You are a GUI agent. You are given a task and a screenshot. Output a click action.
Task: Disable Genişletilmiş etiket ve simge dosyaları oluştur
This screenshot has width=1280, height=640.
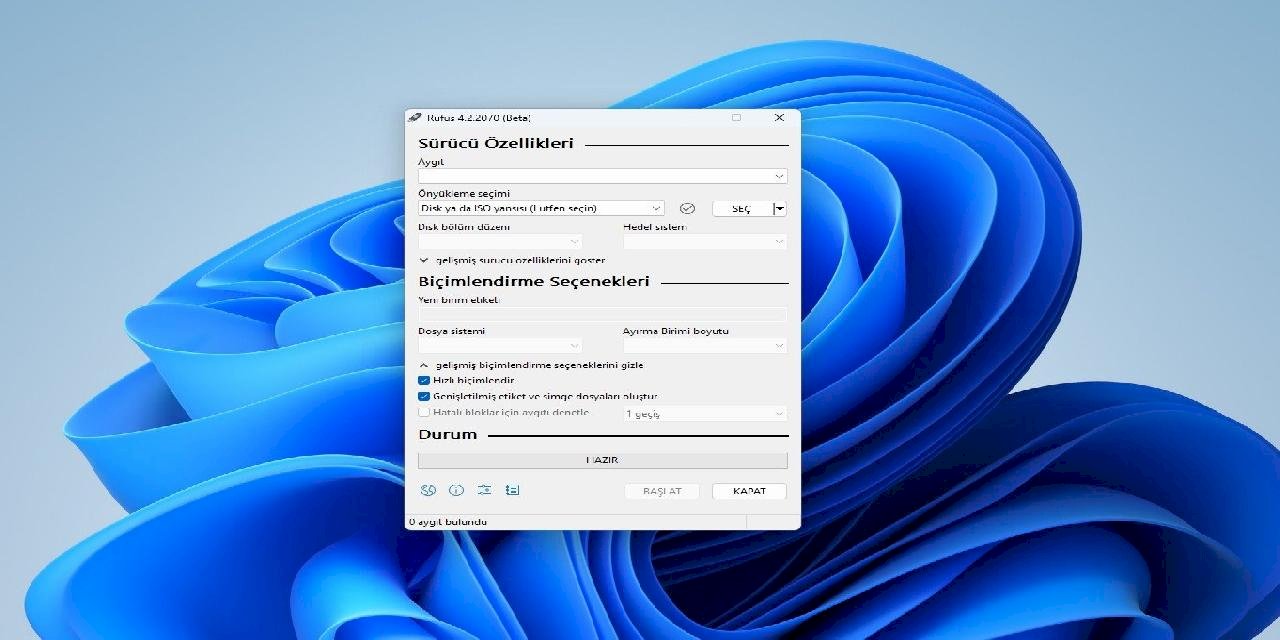(424, 396)
